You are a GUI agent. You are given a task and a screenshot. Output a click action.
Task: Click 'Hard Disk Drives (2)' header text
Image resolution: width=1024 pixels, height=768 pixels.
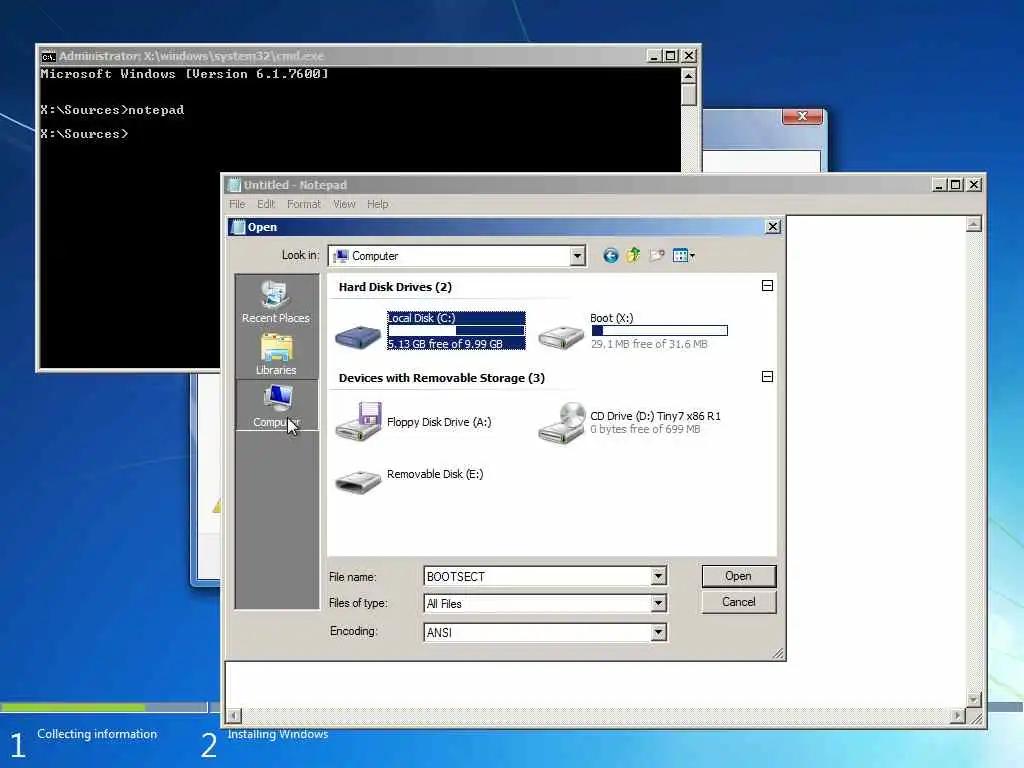[395, 287]
